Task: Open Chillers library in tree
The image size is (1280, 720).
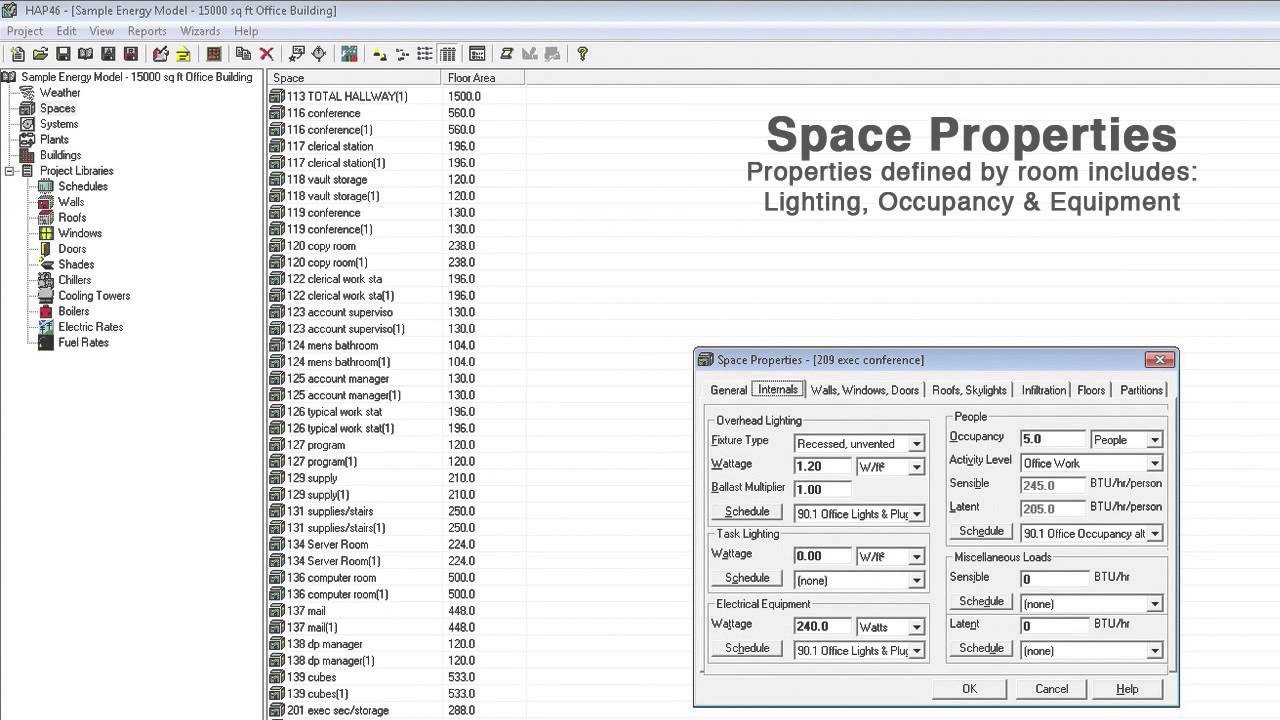Action: (x=74, y=280)
